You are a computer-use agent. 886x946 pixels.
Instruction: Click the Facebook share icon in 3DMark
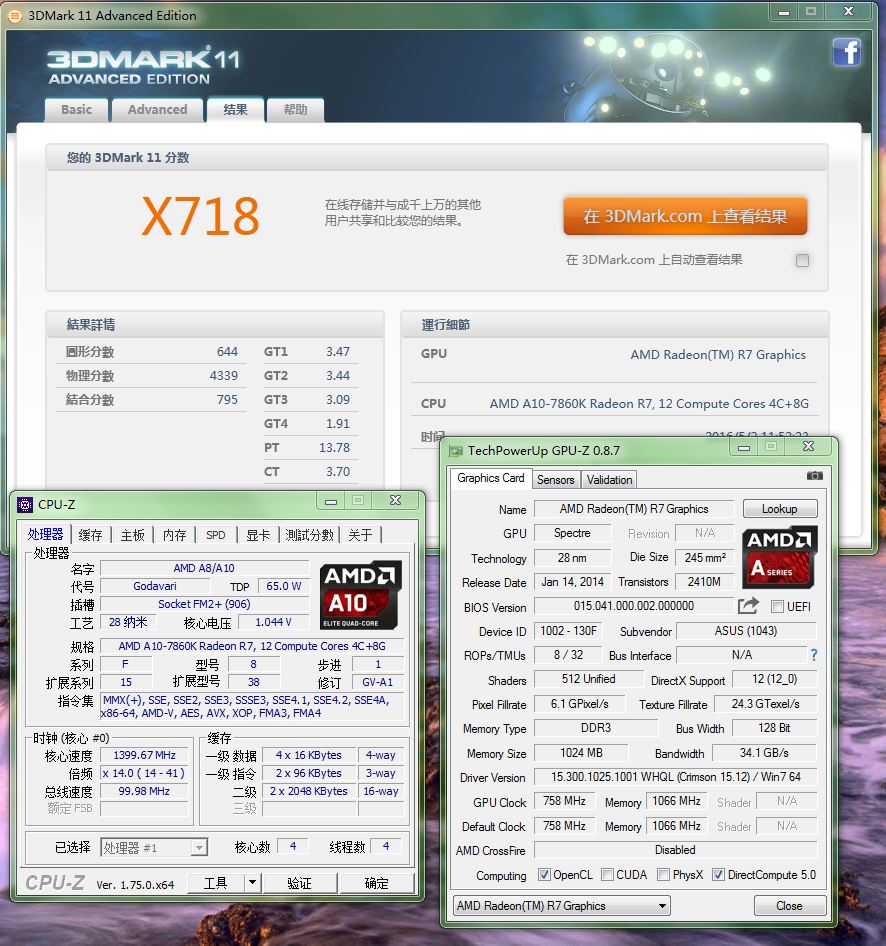[846, 52]
